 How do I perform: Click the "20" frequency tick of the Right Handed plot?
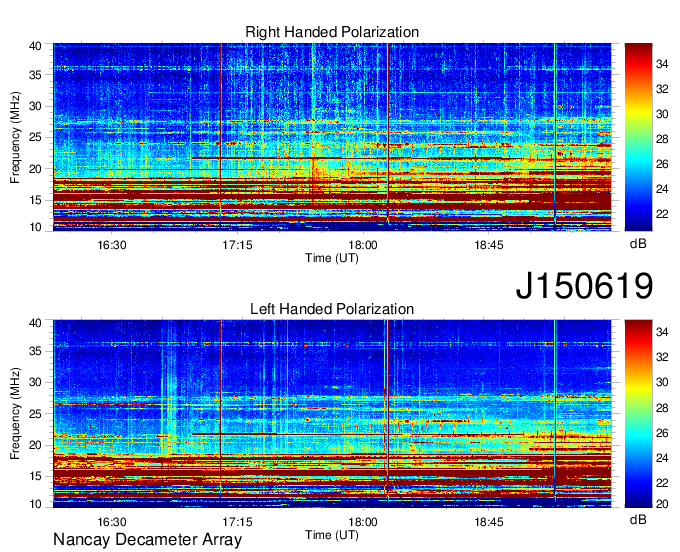pyautogui.click(x=35, y=169)
